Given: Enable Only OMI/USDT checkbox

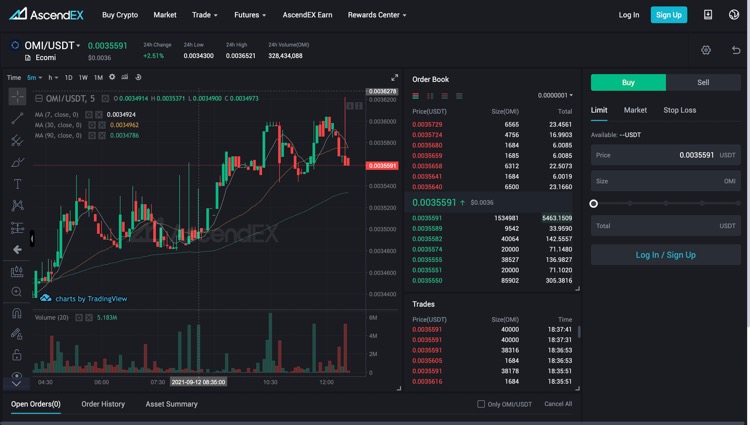Looking at the screenshot, I should coord(481,404).
